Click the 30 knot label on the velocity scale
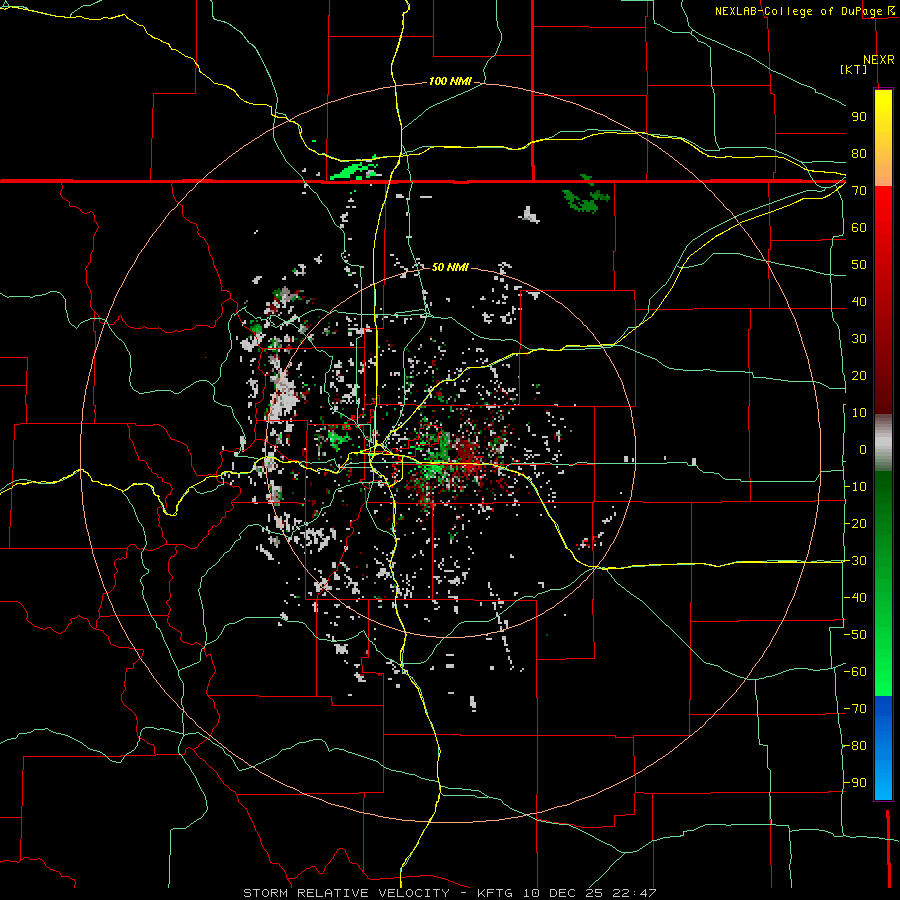The width and height of the screenshot is (900, 900). pyautogui.click(x=859, y=339)
